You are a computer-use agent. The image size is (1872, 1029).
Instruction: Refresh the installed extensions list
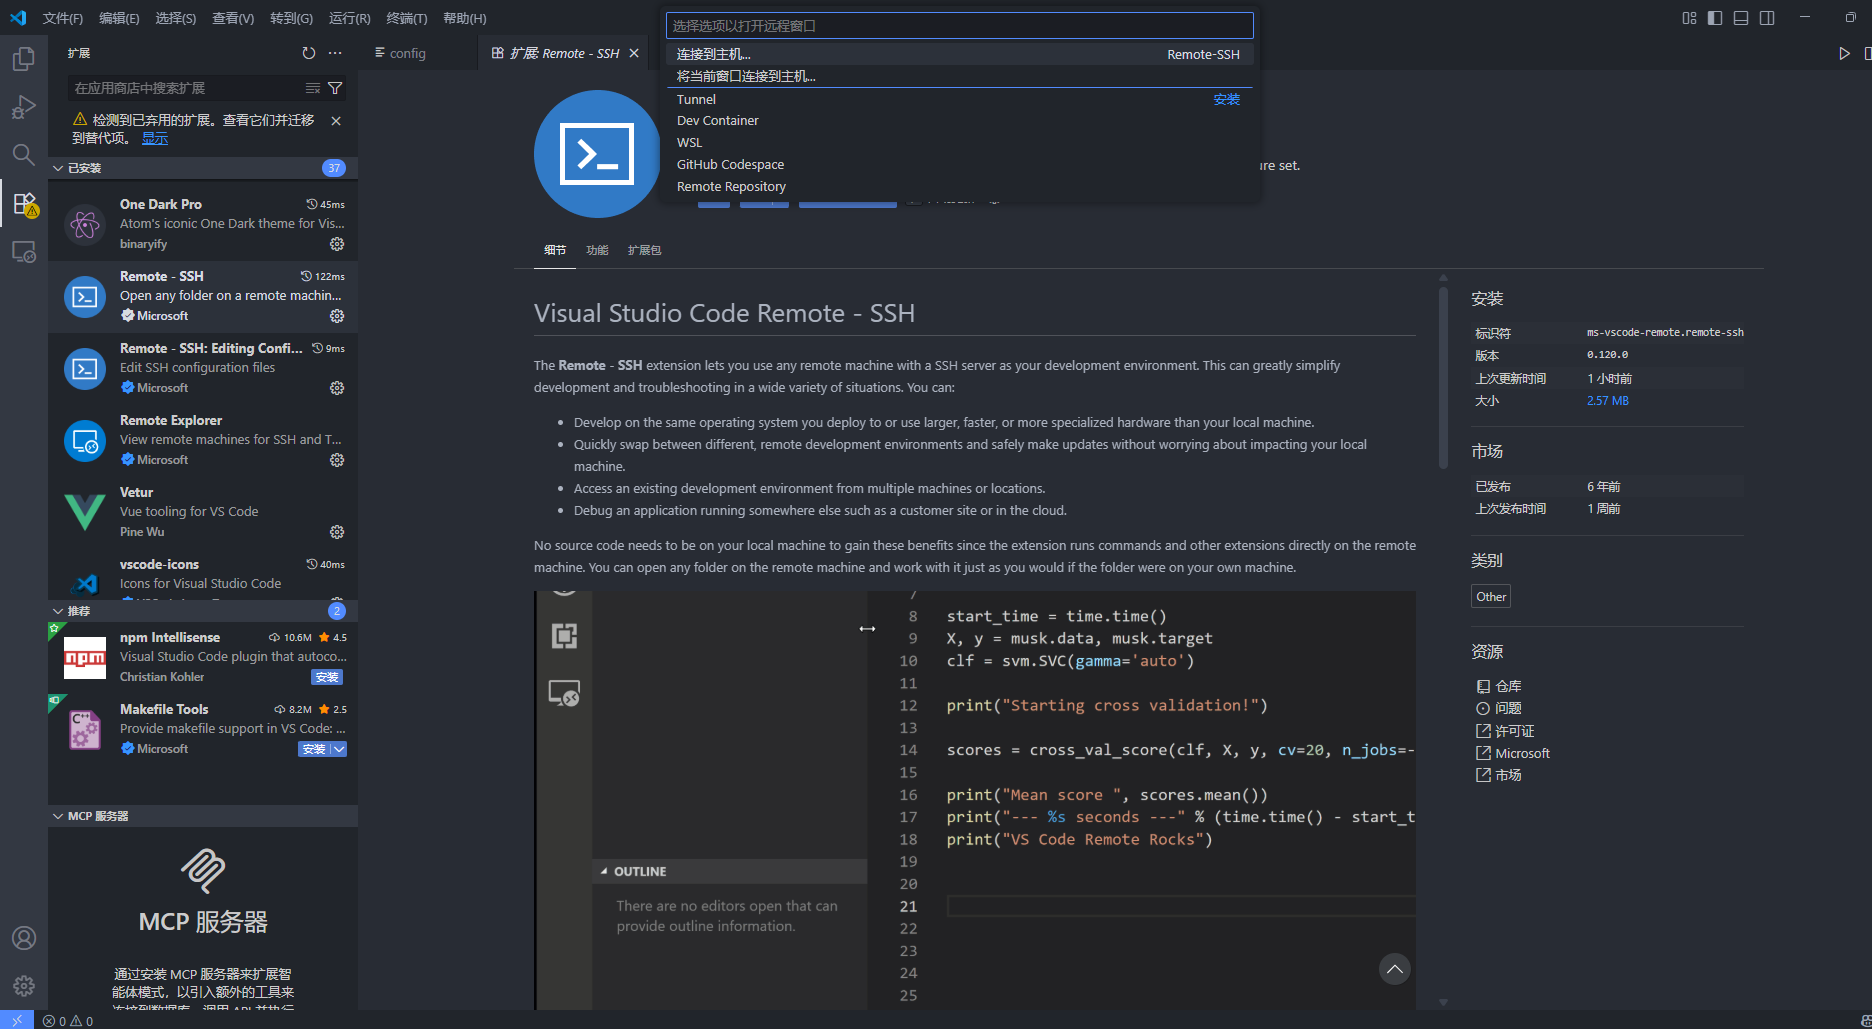point(308,54)
